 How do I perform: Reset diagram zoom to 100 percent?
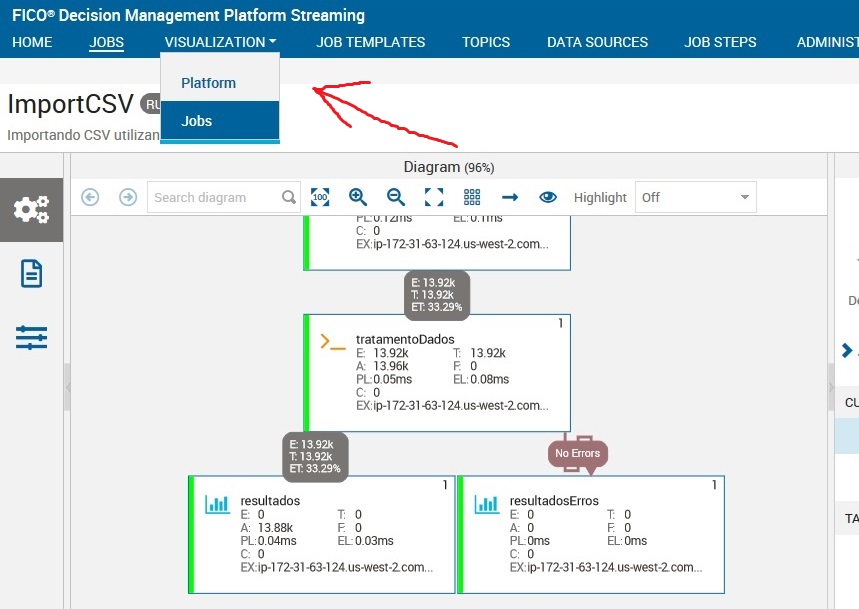[320, 197]
